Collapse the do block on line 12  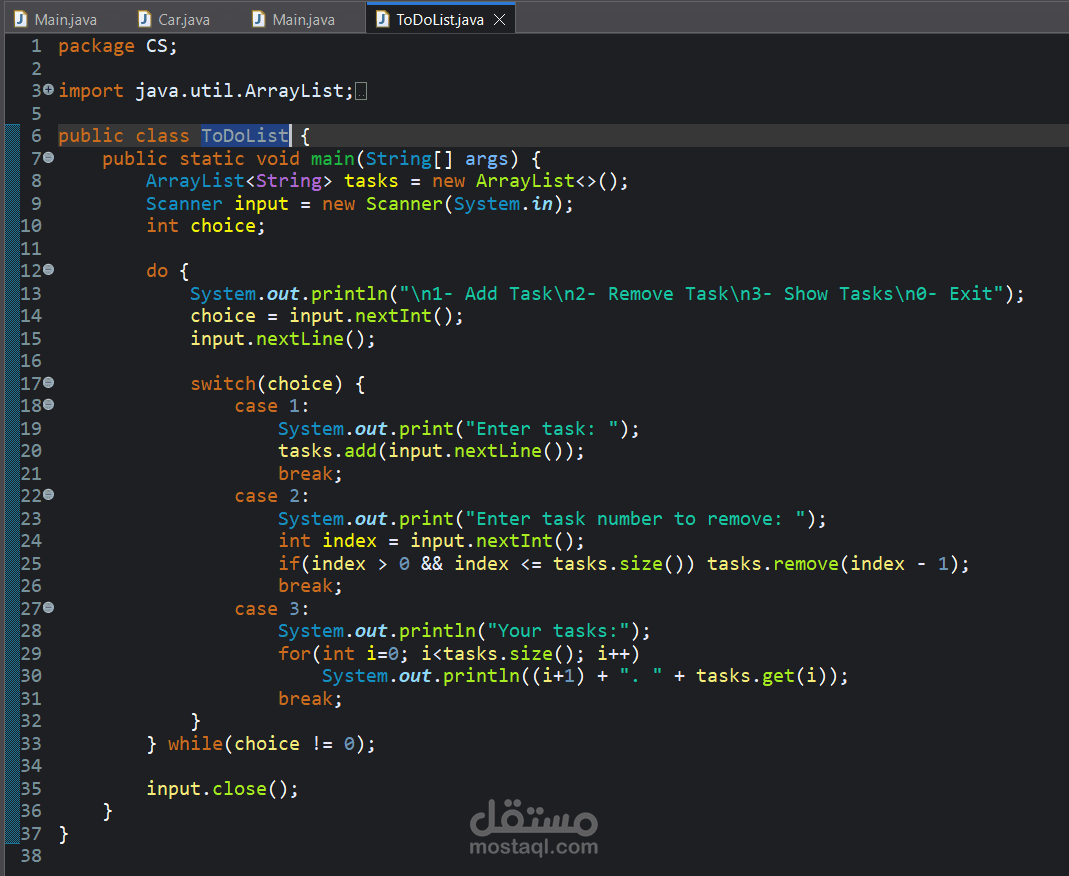click(48, 270)
